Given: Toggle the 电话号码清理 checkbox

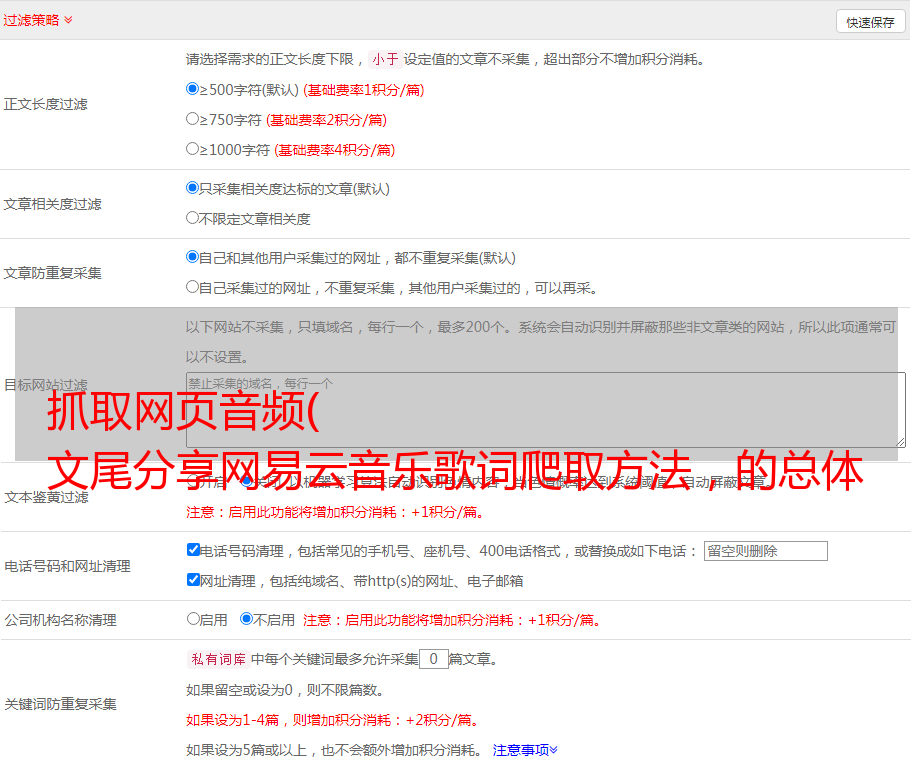Looking at the screenshot, I should pos(194,550).
